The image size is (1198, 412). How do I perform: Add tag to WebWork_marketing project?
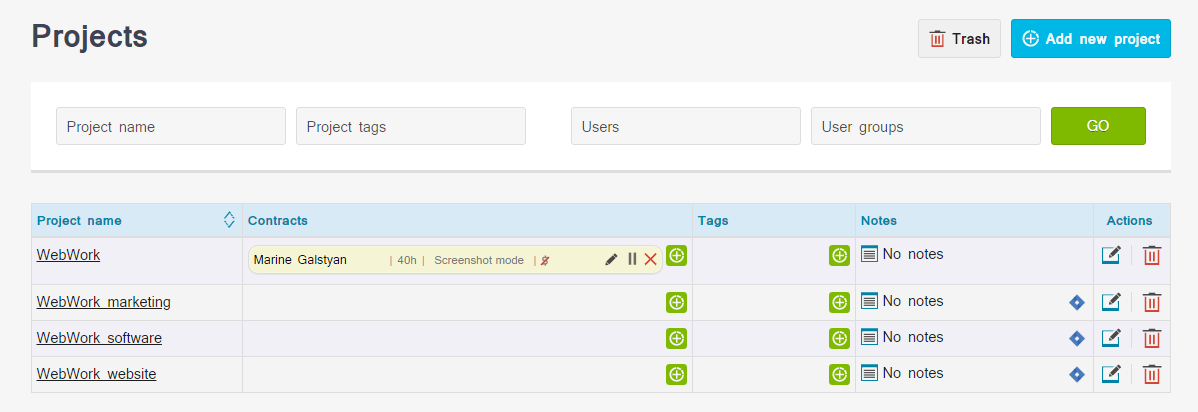(x=840, y=303)
